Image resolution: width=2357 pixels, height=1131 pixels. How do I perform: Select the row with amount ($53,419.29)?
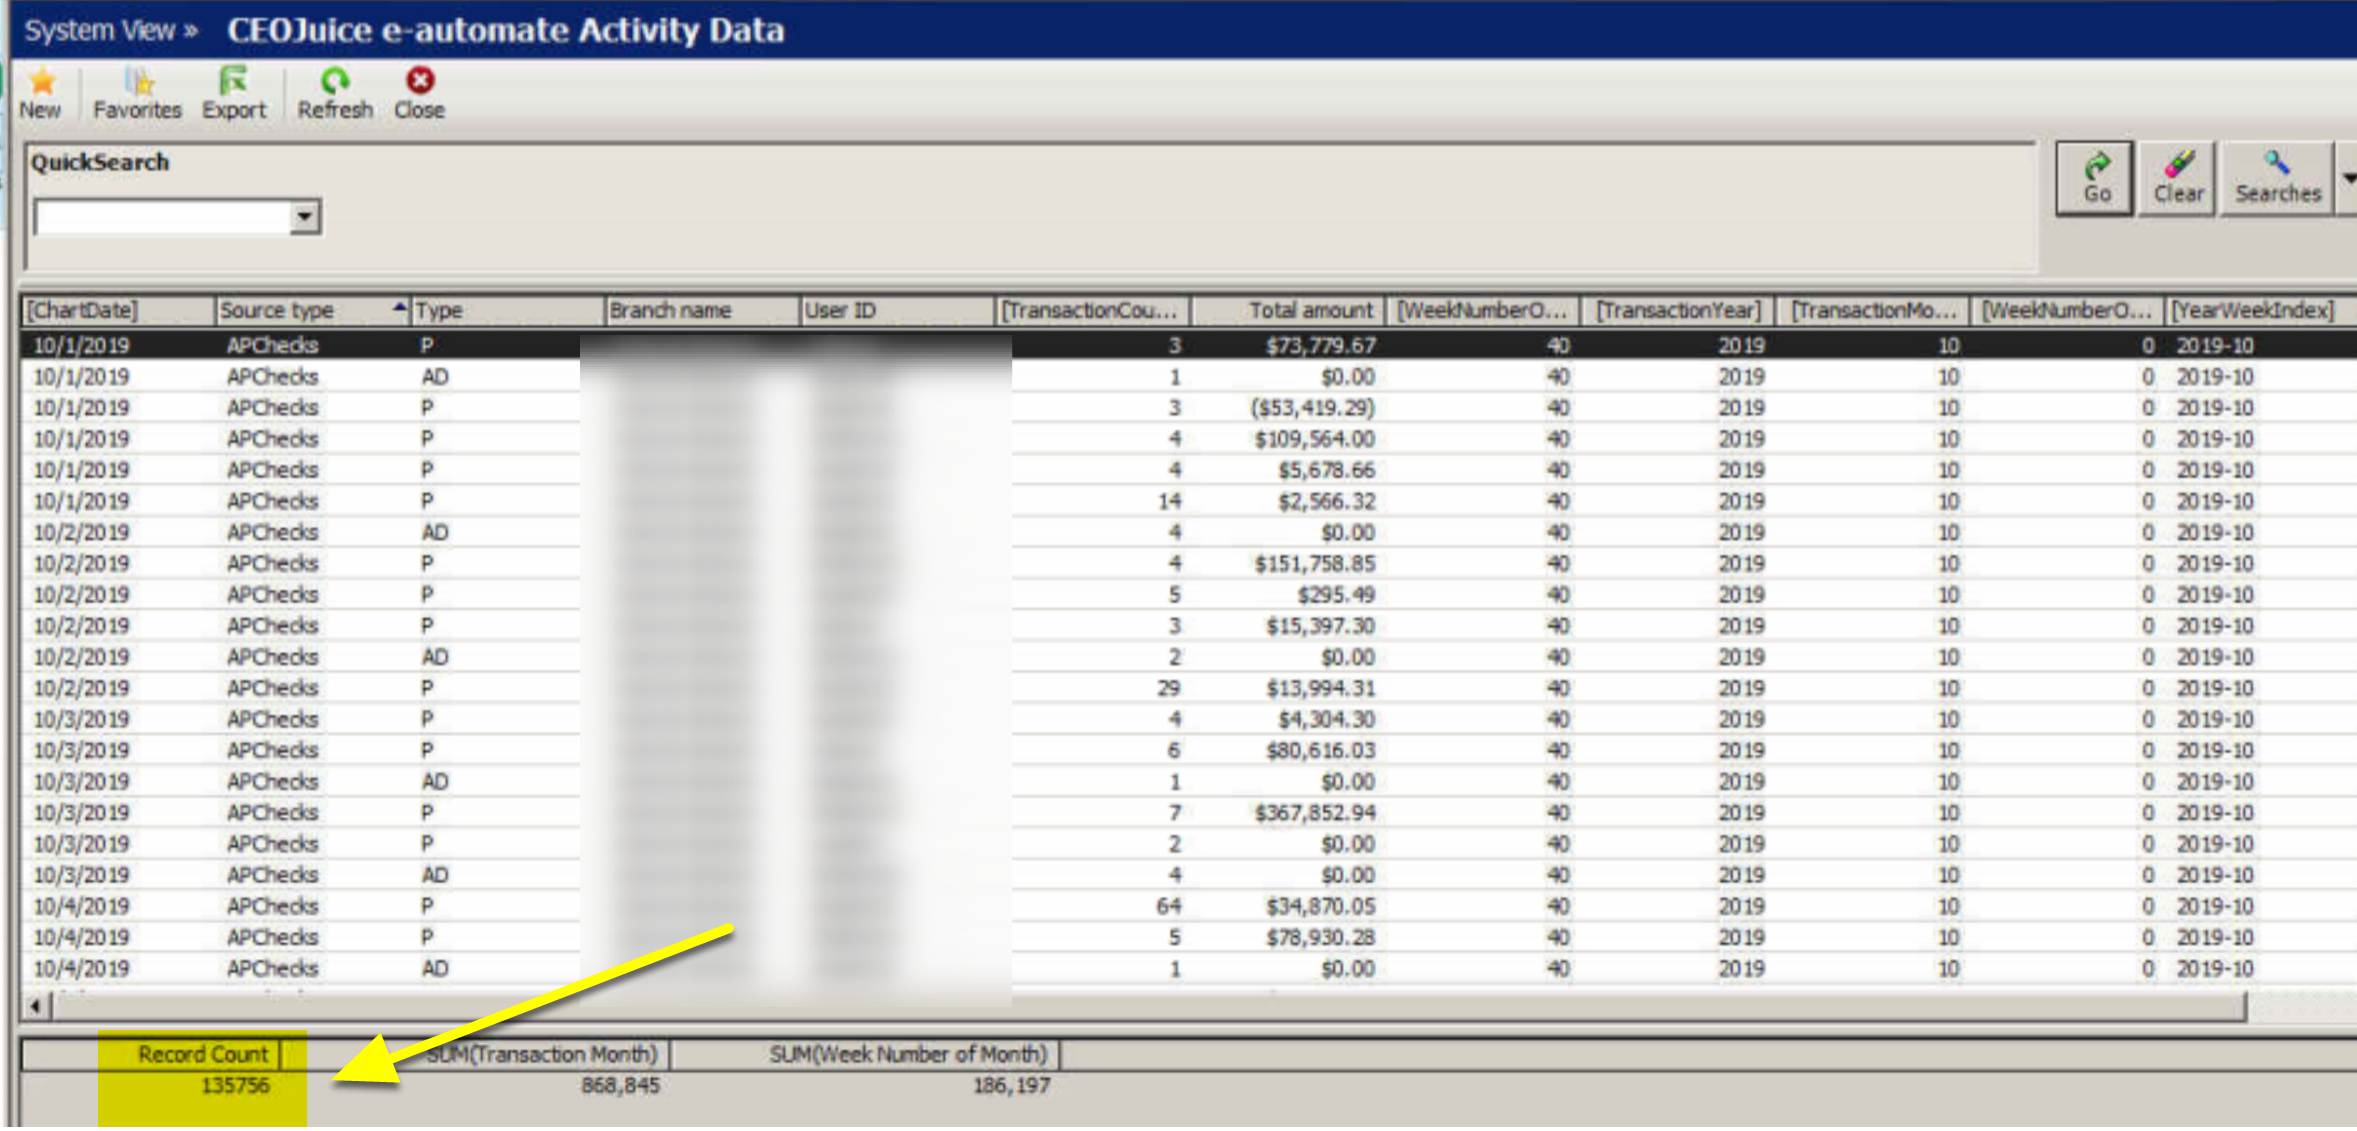click(x=1188, y=408)
